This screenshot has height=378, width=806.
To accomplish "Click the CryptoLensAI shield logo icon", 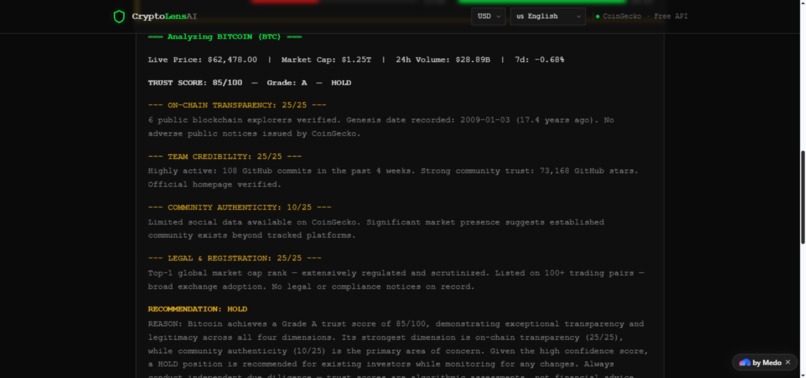I will (x=119, y=16).
